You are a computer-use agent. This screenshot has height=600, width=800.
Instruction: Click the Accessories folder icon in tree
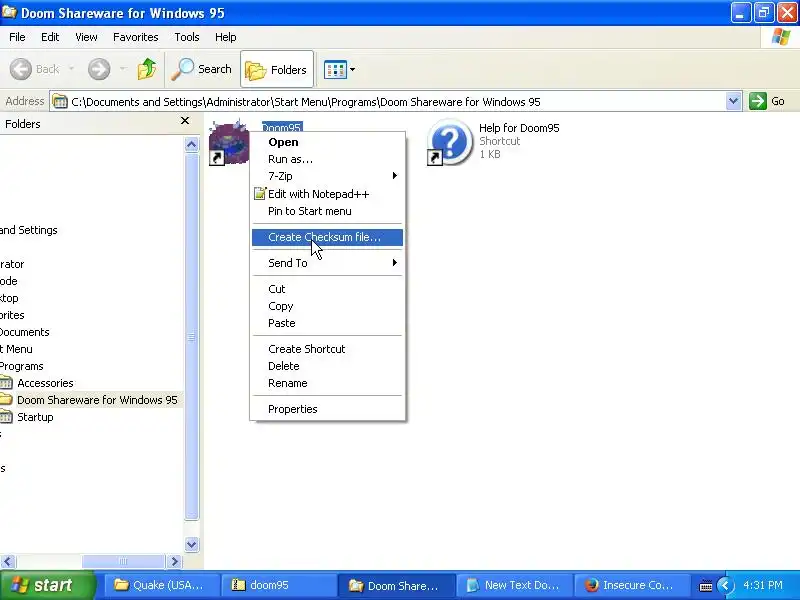tap(6, 383)
